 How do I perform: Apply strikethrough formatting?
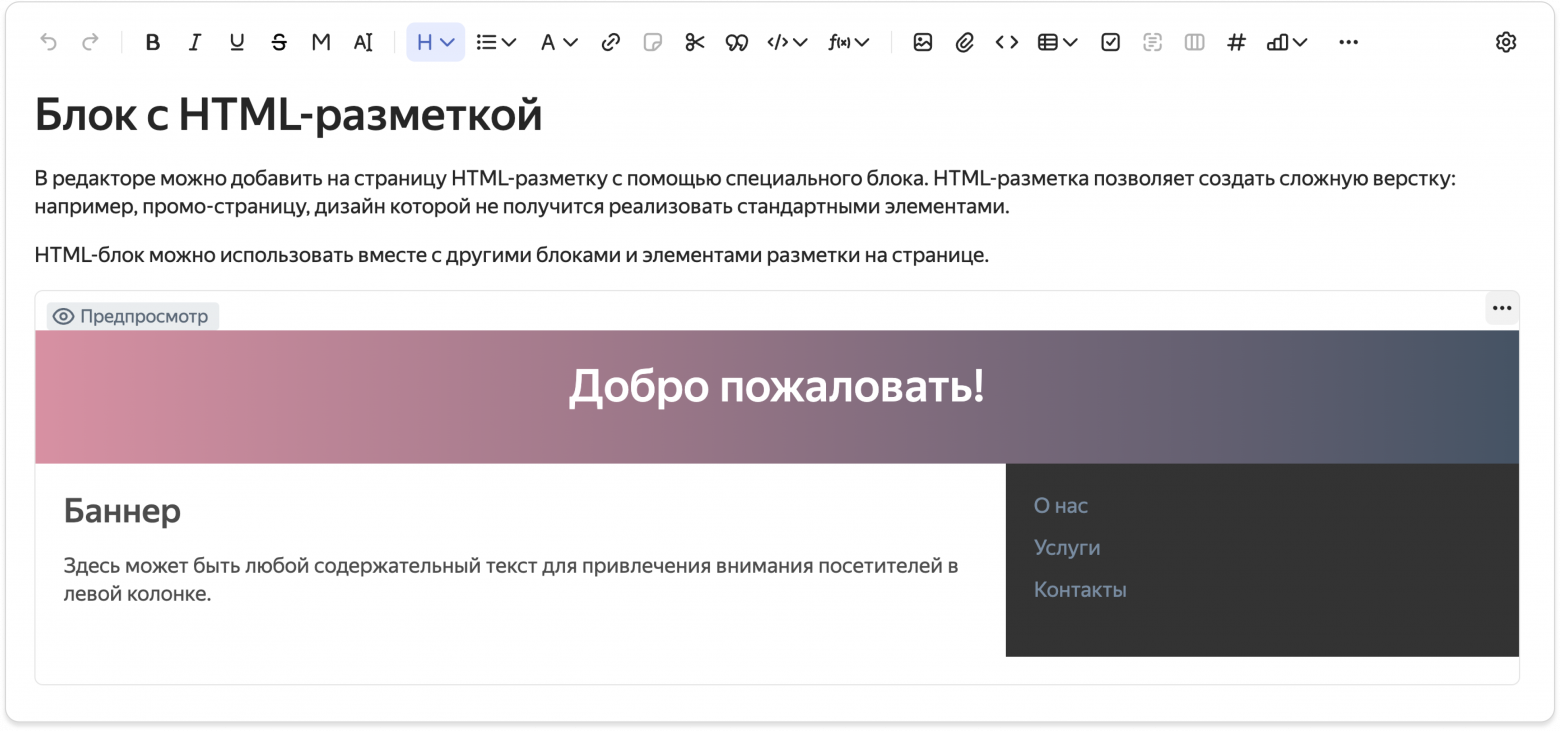click(279, 42)
